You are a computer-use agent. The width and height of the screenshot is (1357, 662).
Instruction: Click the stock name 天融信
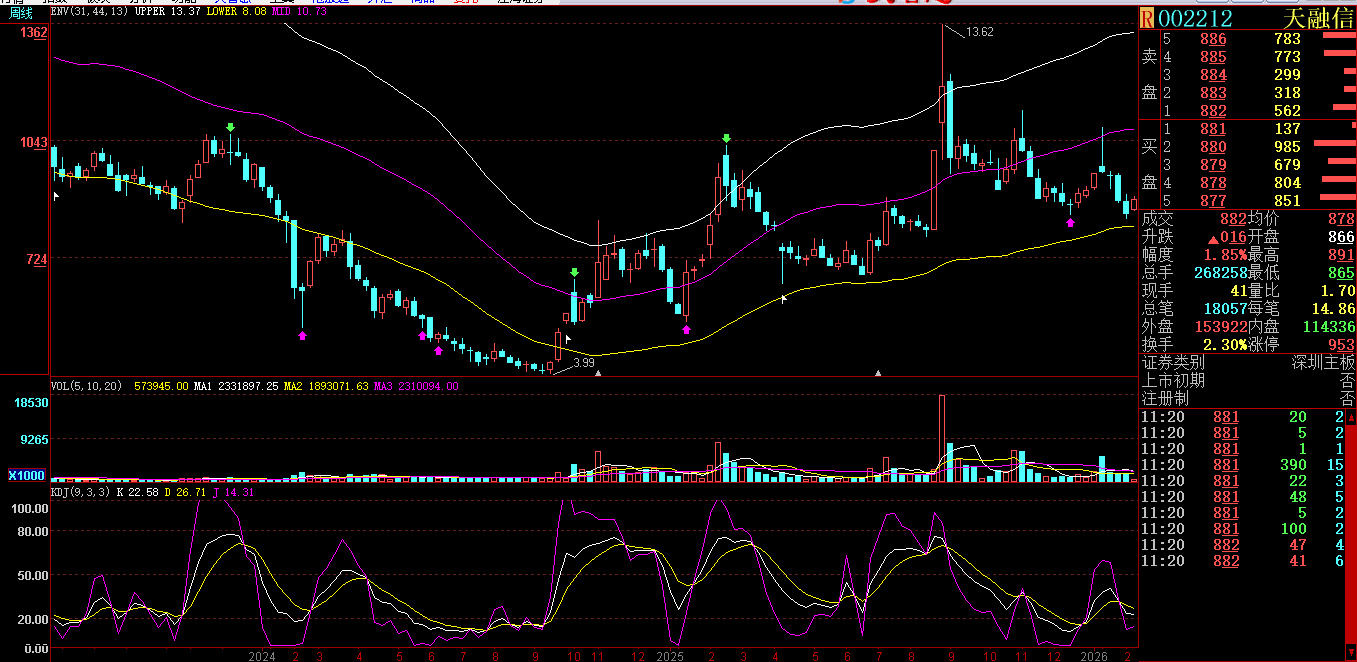(1318, 19)
